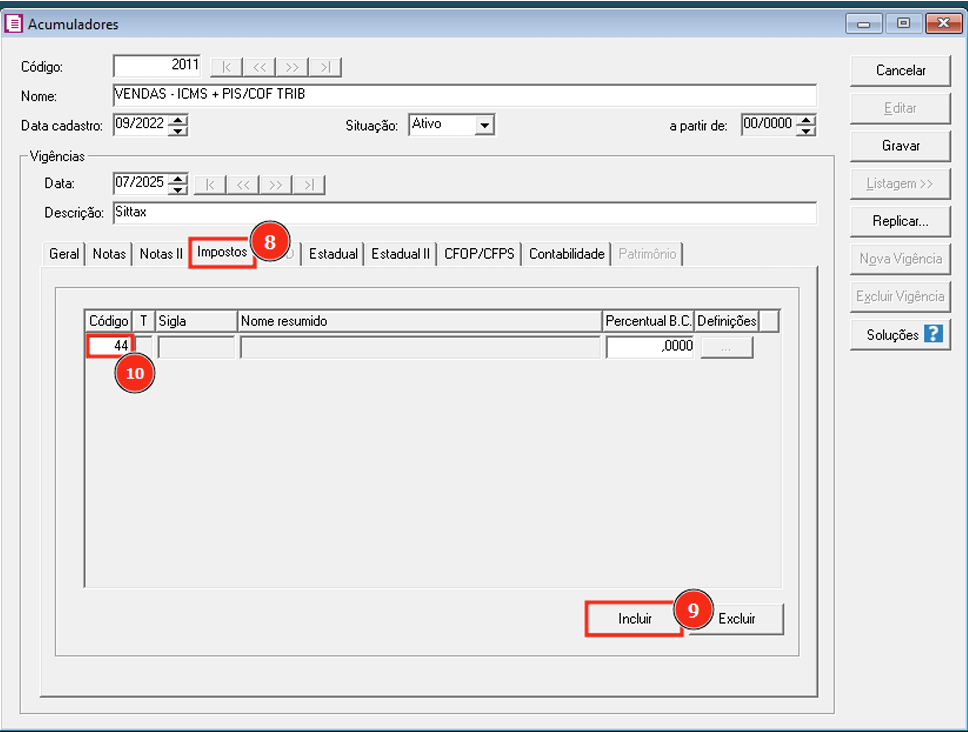Viewport: 968px width, 732px height.
Task: Click the Percentual B.C. field
Action: click(649, 347)
